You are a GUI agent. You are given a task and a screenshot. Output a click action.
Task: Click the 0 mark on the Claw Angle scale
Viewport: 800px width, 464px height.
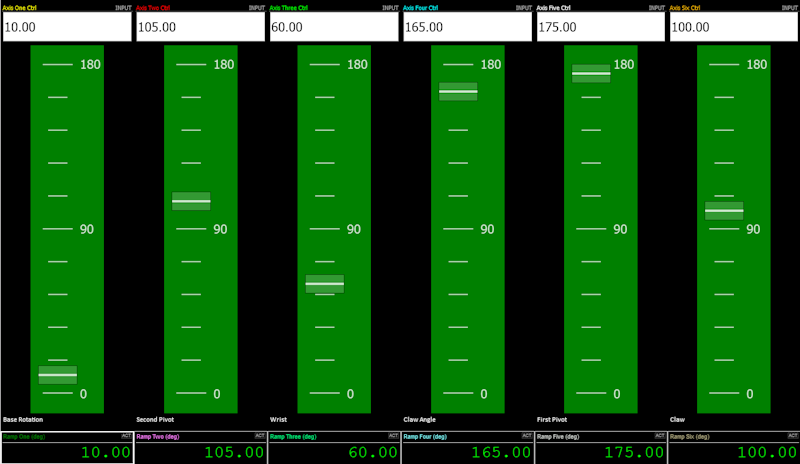[x=484, y=394]
